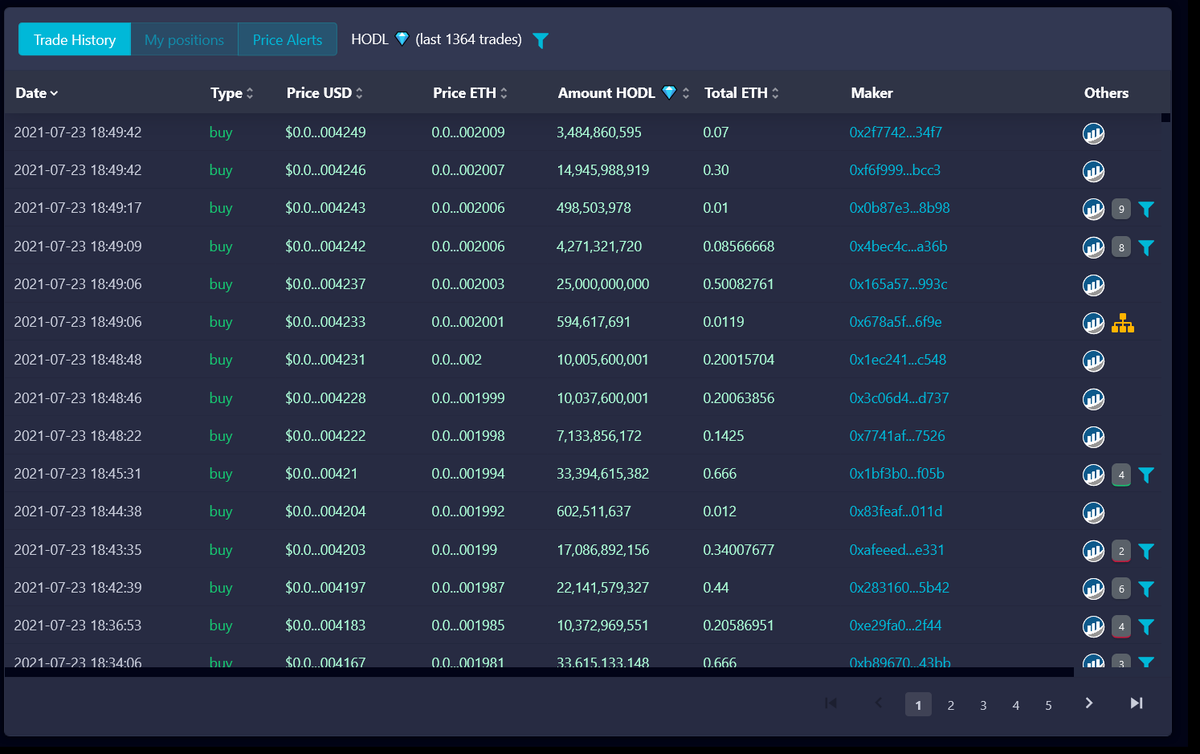Jump to last page of trades
Screen dimensions: 1200x754
click(1136, 703)
